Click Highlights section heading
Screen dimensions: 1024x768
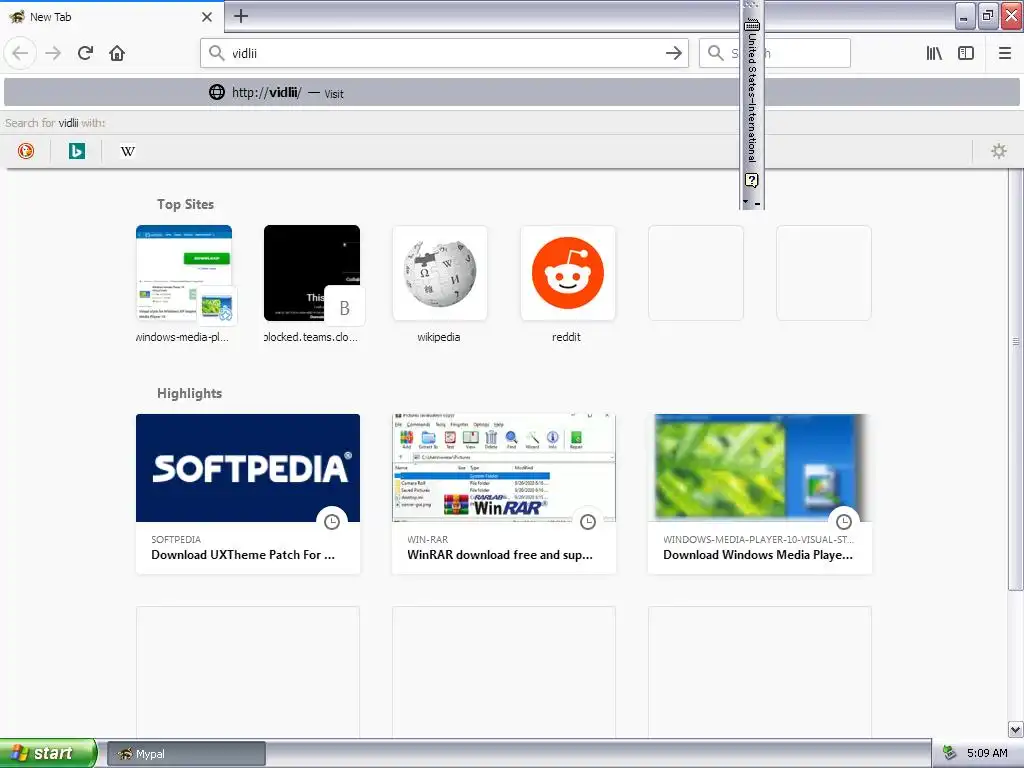pyautogui.click(x=189, y=393)
